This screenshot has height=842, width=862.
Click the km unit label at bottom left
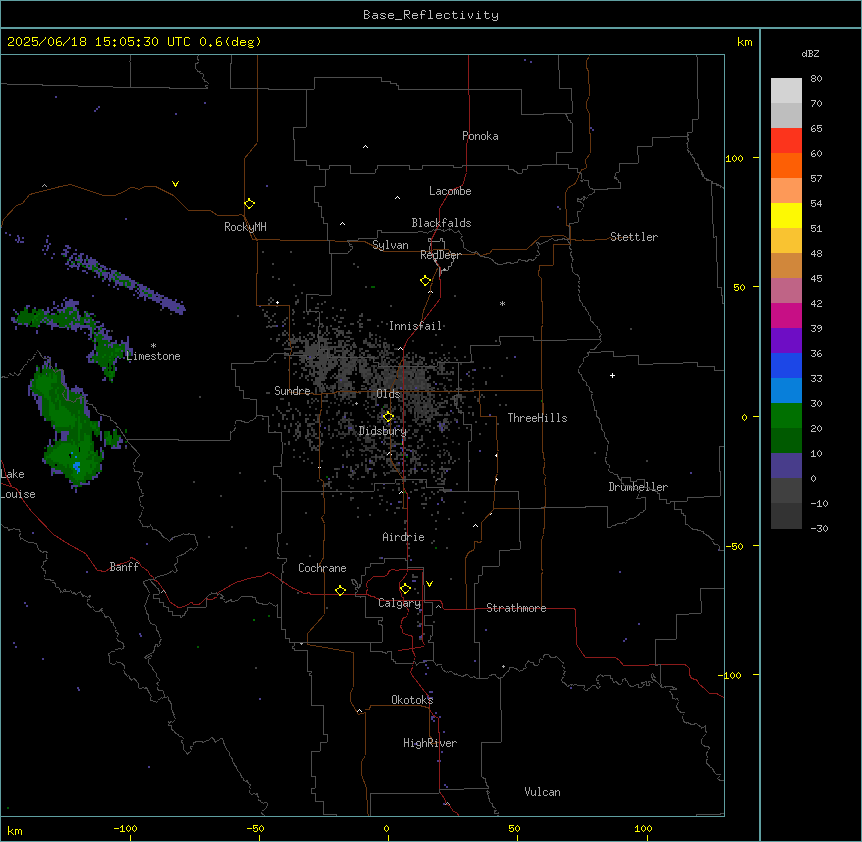pos(15,830)
